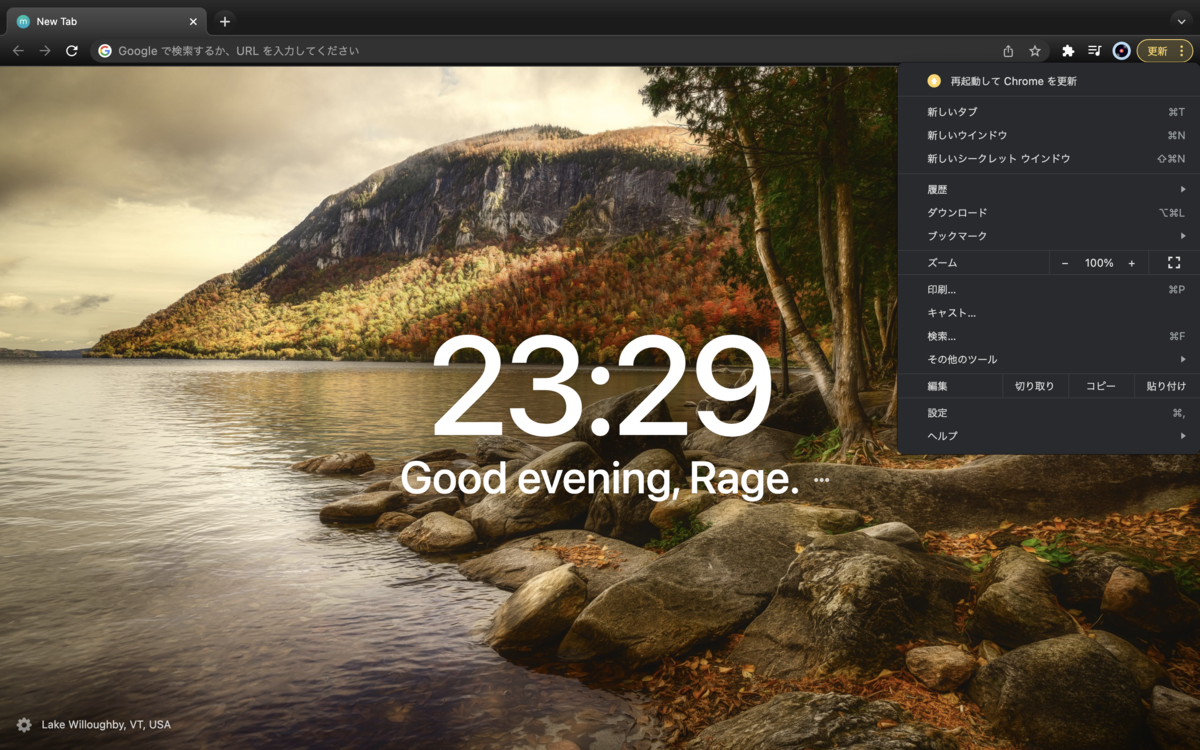Go back with the back arrow

point(18,51)
